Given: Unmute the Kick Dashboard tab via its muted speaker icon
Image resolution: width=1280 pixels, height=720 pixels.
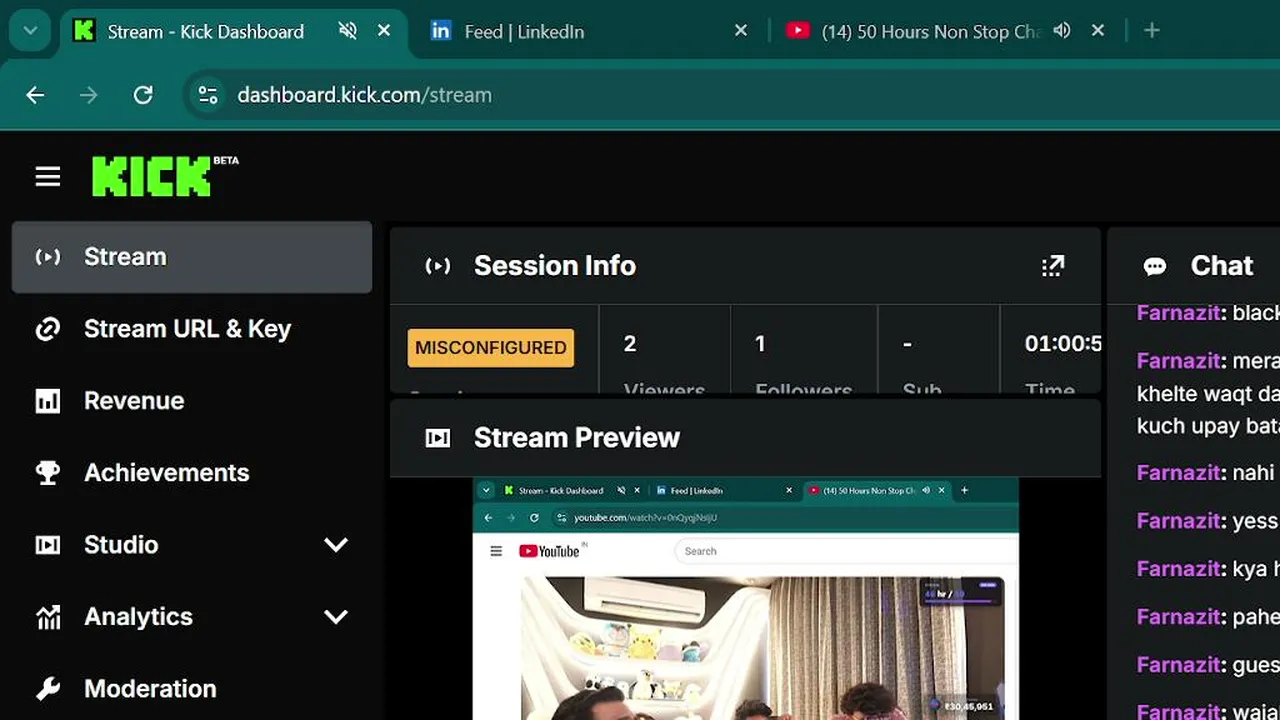Looking at the screenshot, I should (348, 31).
